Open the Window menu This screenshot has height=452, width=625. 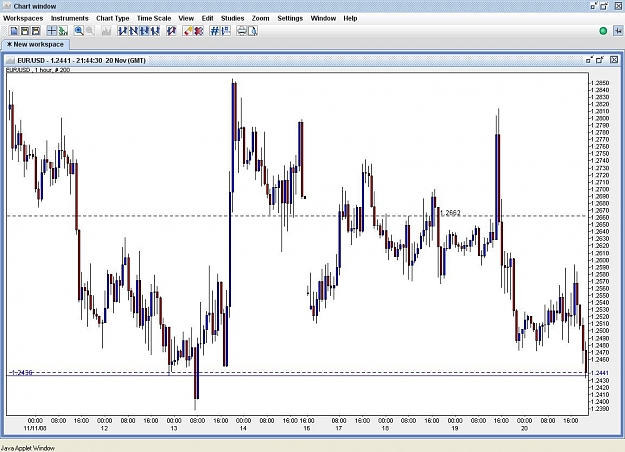click(323, 18)
